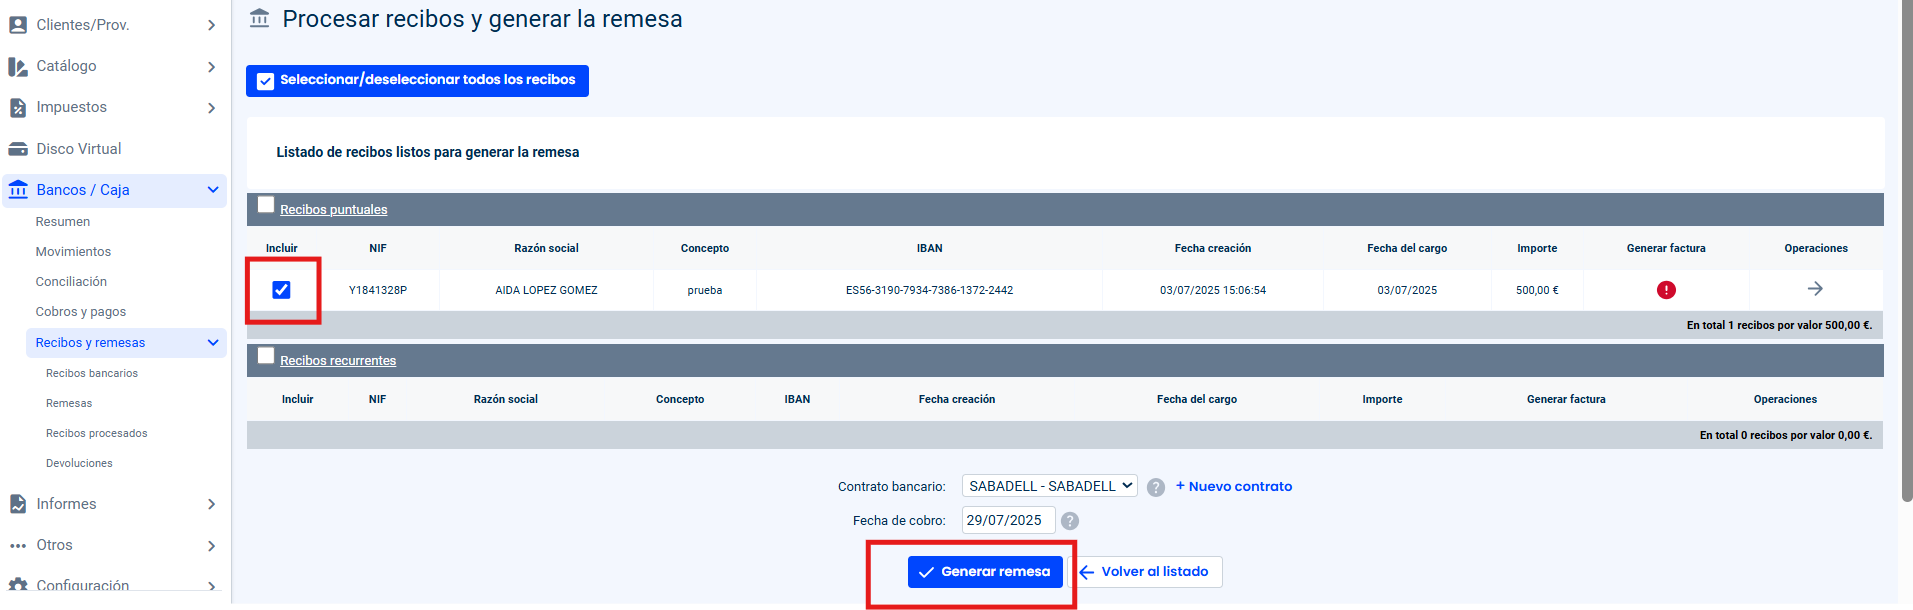Image resolution: width=1913 pixels, height=610 pixels.
Task: Click the Nuevo contrato link
Action: pyautogui.click(x=1233, y=486)
